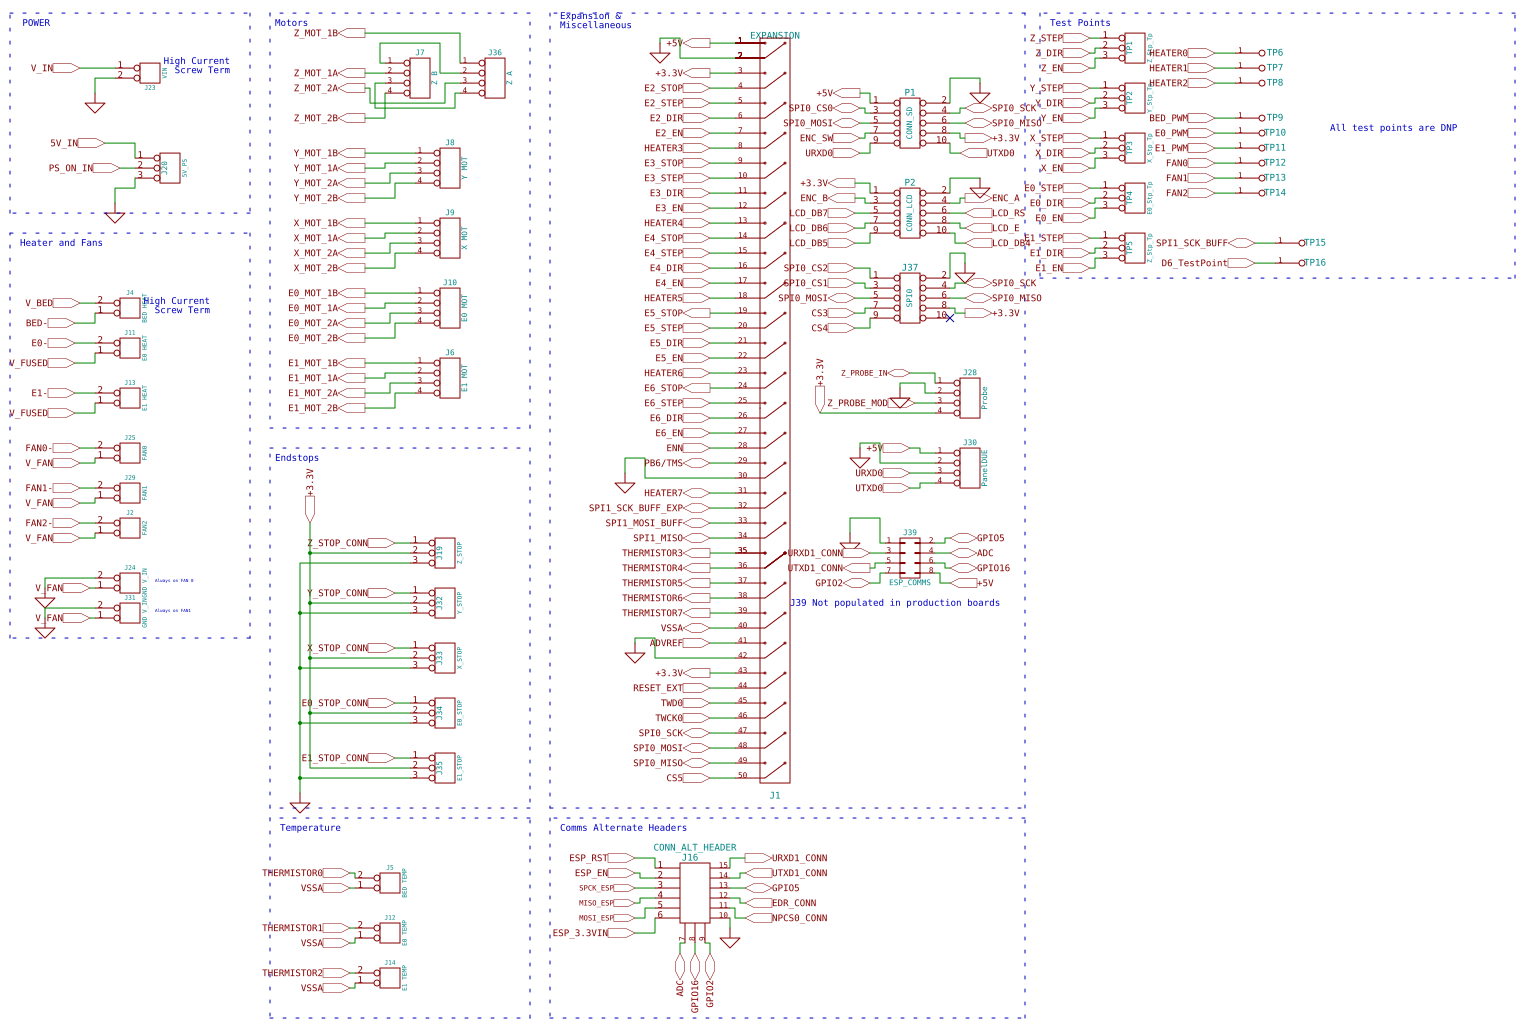Select the J23 VIN screw terminal connector
Image resolution: width=1525 pixels, height=1028 pixels.
point(149,72)
